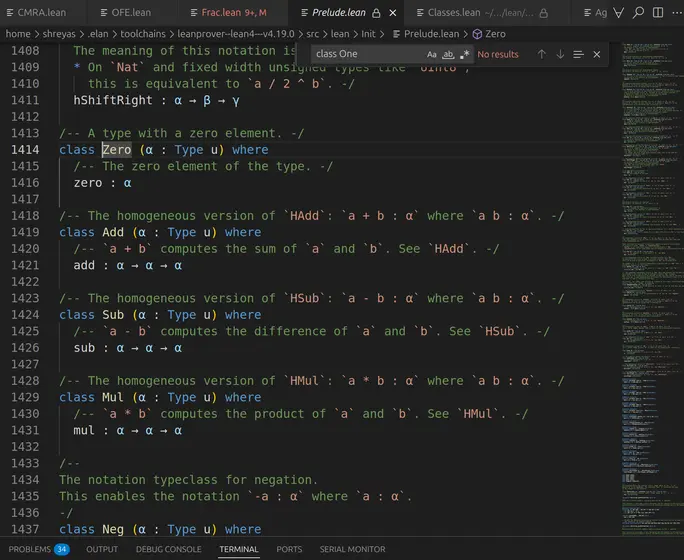Image resolution: width=684 pixels, height=560 pixels.
Task: Toggle Match Whole Word in find
Action: click(x=448, y=54)
